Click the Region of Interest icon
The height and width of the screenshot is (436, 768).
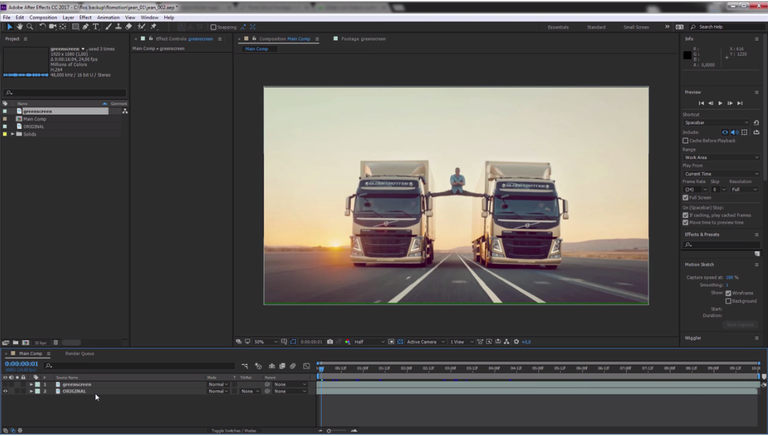(x=391, y=342)
